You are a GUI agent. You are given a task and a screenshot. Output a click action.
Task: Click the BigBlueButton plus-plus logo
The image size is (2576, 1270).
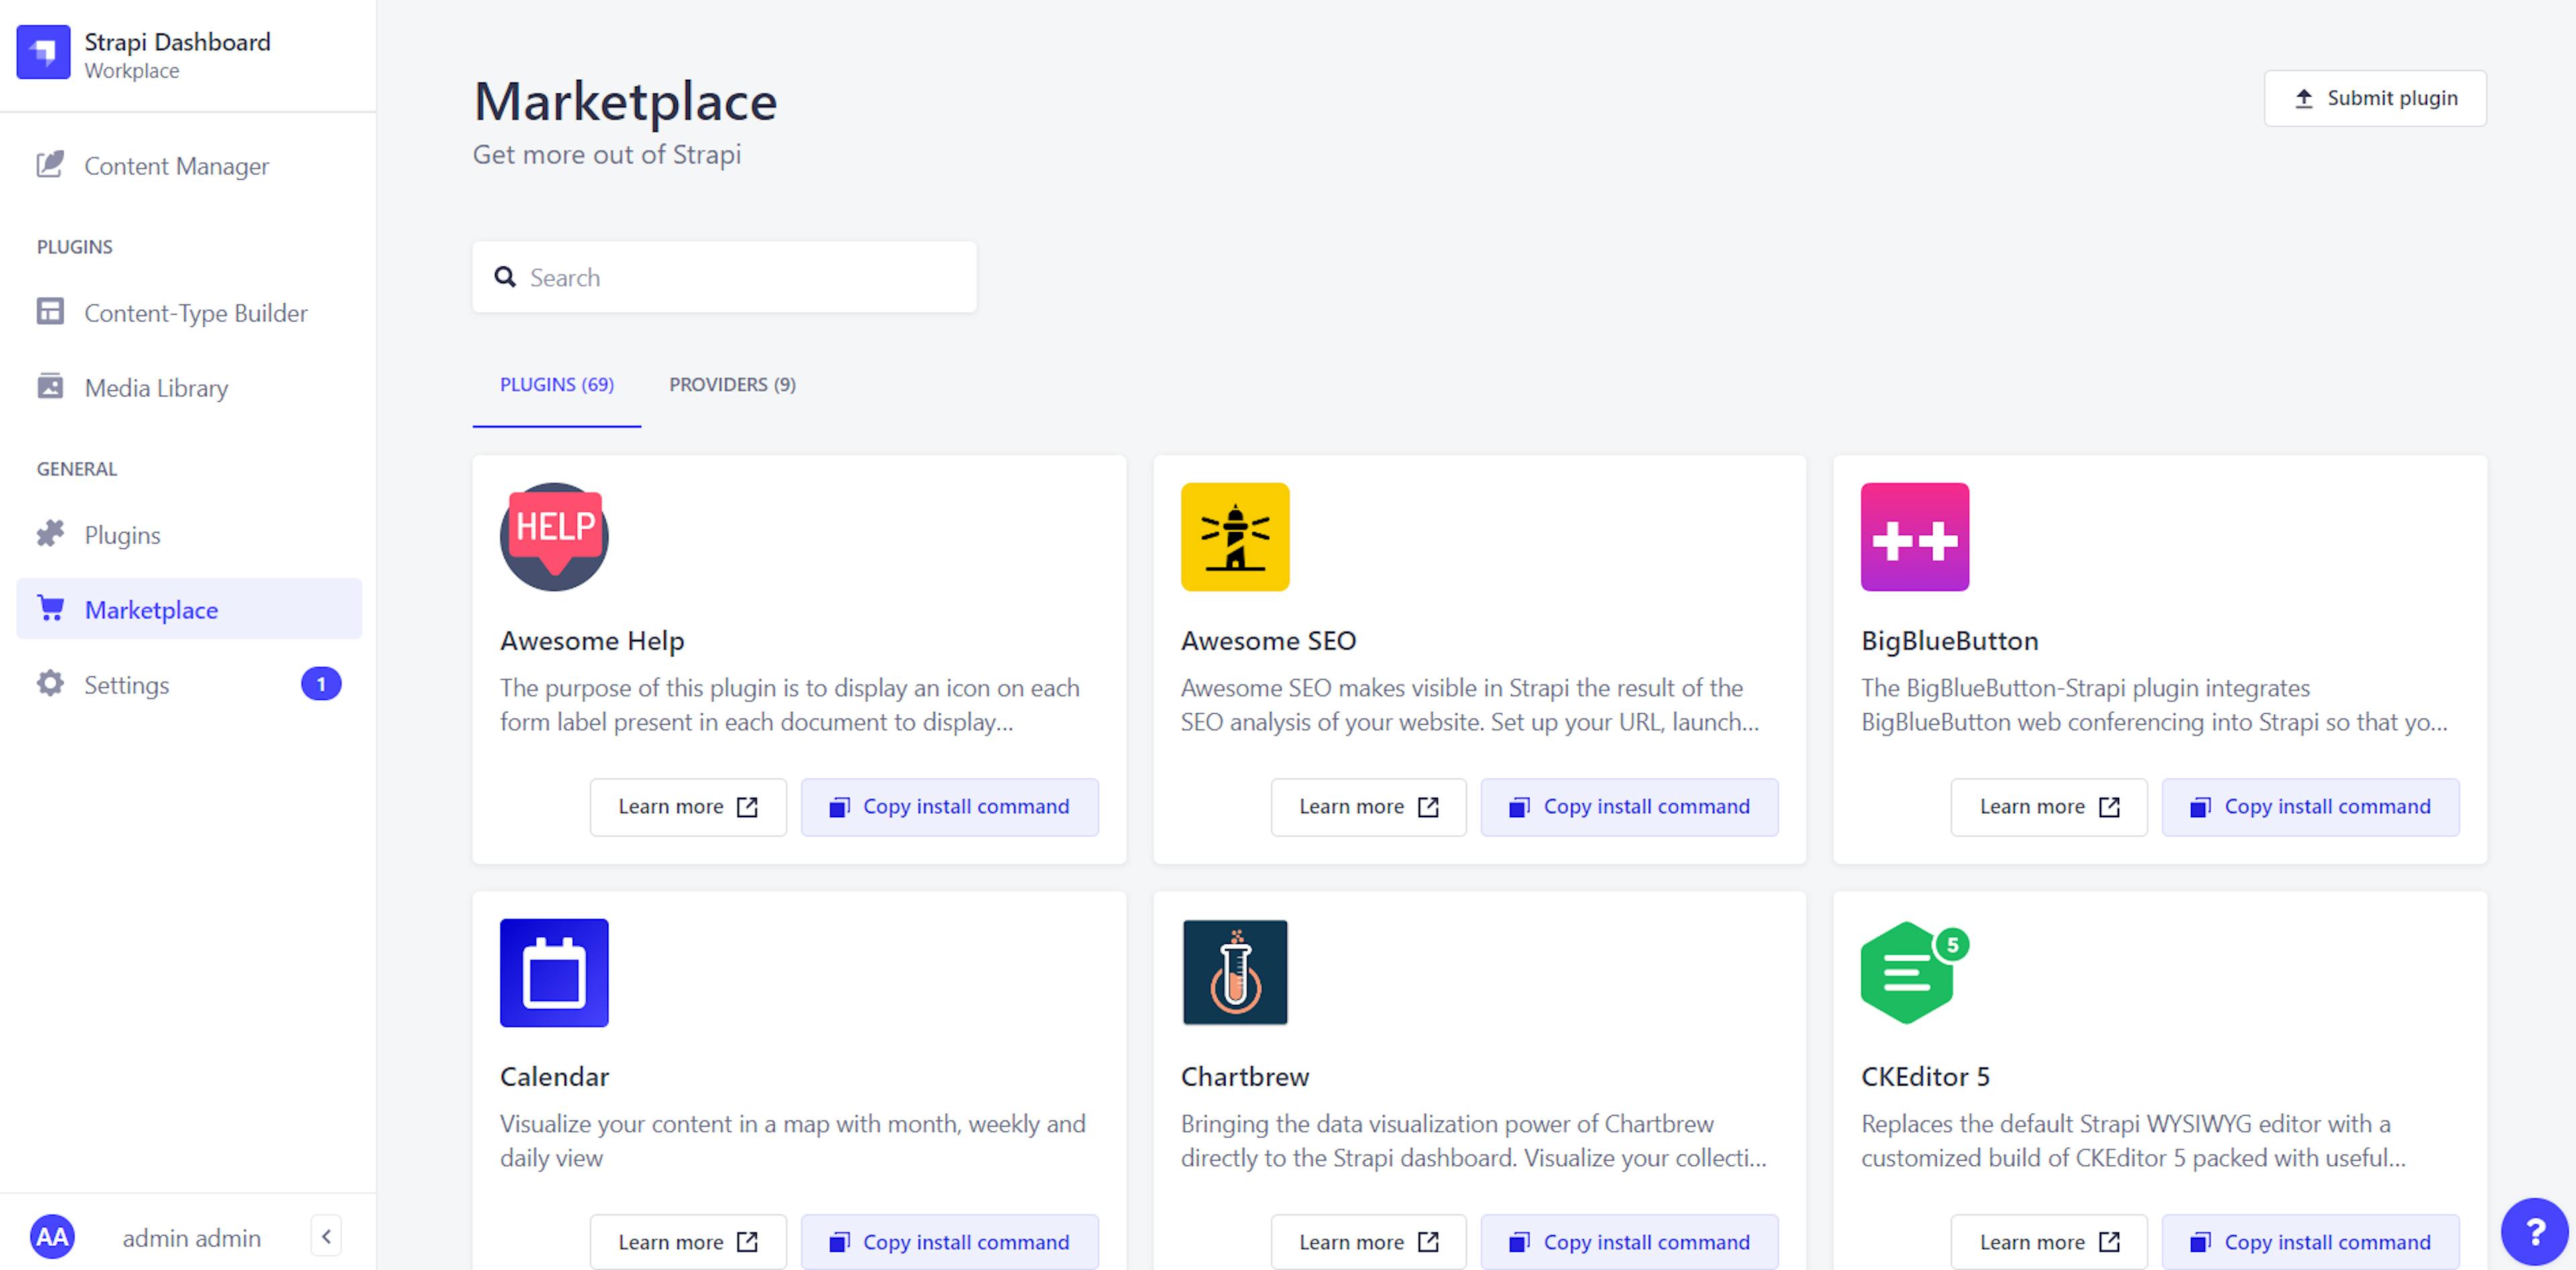tap(1915, 537)
